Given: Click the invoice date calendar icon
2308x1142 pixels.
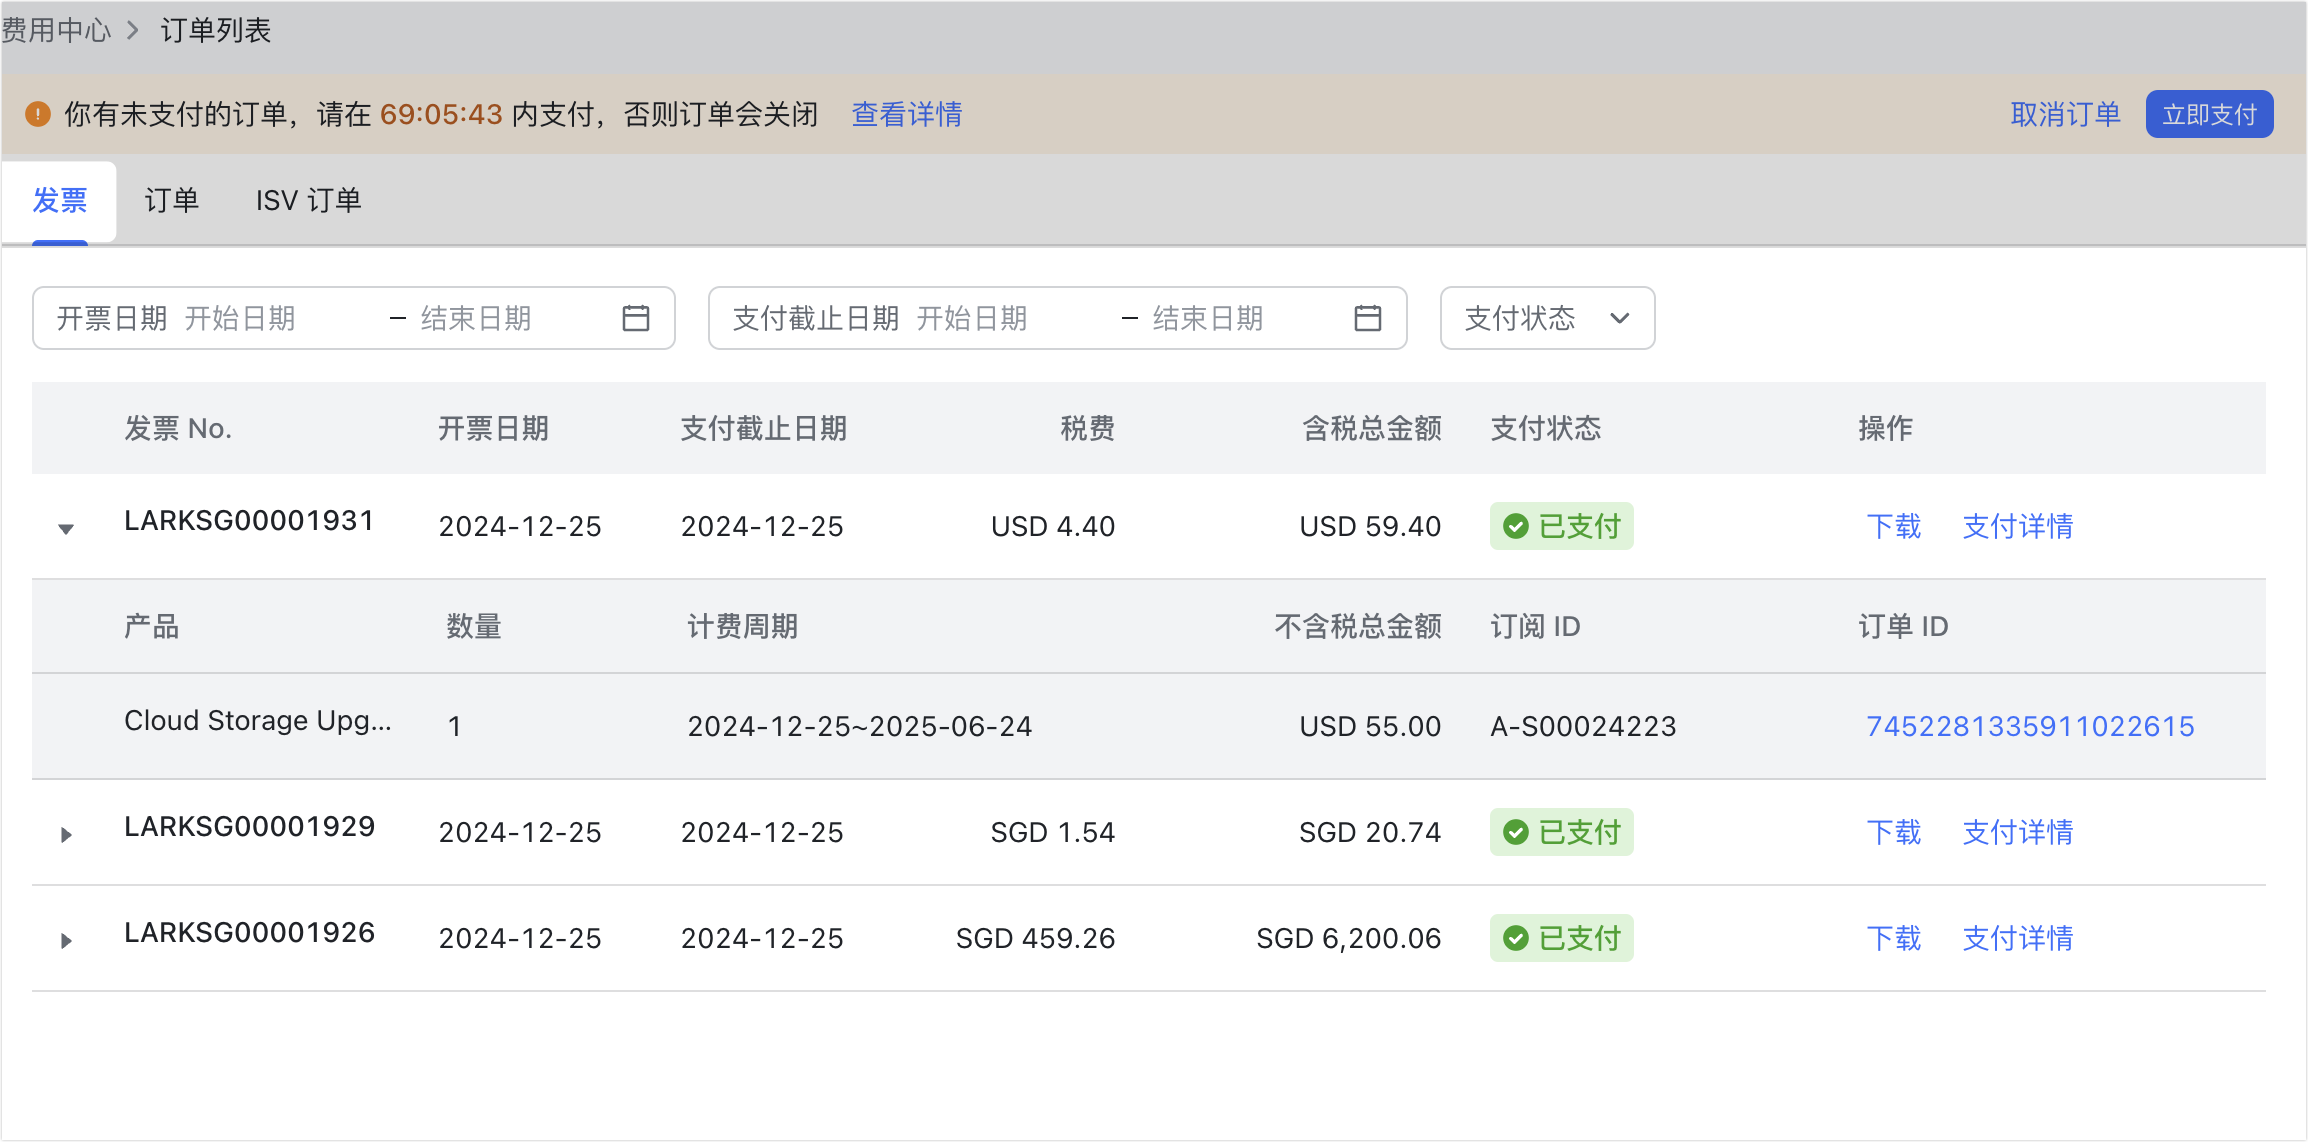Looking at the screenshot, I should pos(635,318).
